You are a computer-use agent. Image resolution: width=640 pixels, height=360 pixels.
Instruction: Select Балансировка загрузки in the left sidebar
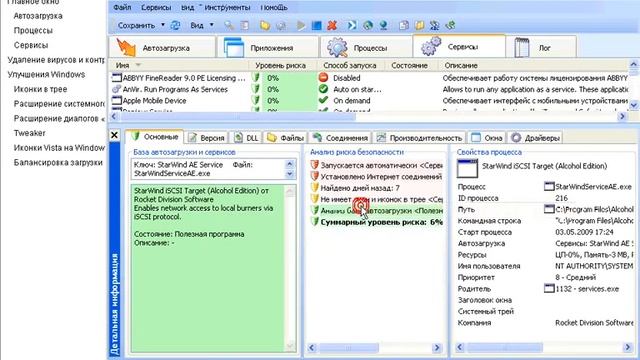[58, 162]
